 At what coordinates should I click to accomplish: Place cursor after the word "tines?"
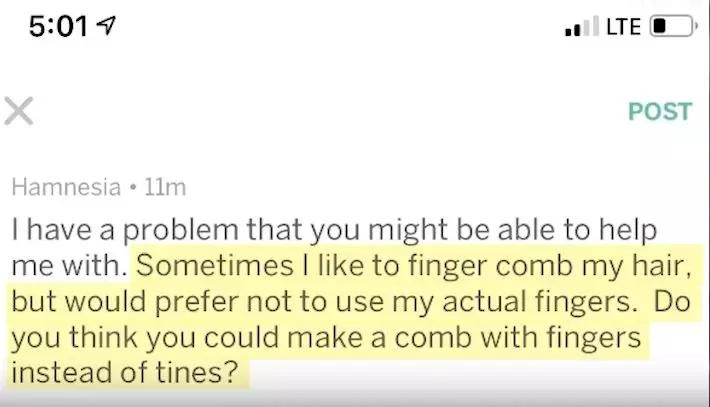244,373
